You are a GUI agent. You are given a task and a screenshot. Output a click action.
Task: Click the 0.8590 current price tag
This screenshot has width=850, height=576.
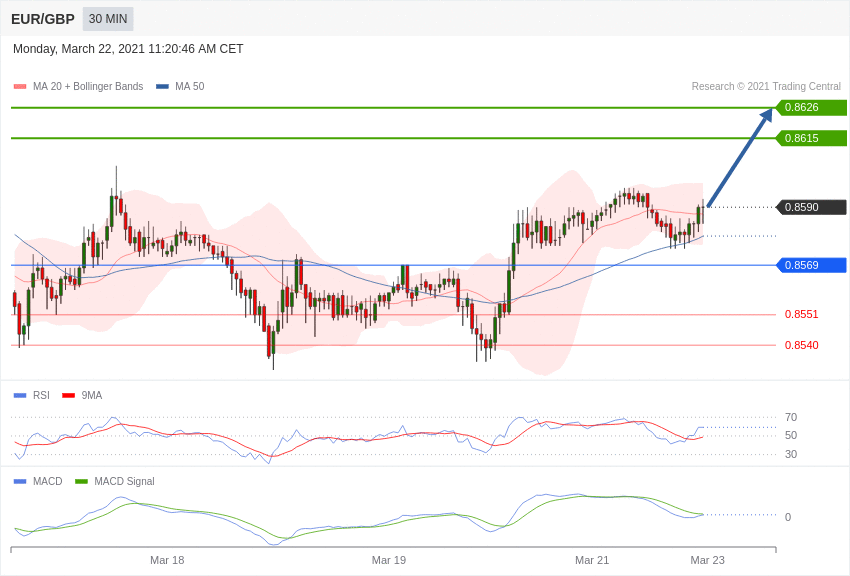[x=811, y=207]
